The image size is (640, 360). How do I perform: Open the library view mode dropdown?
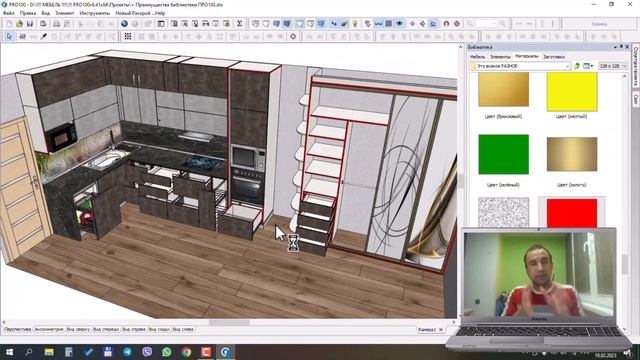tap(588, 66)
